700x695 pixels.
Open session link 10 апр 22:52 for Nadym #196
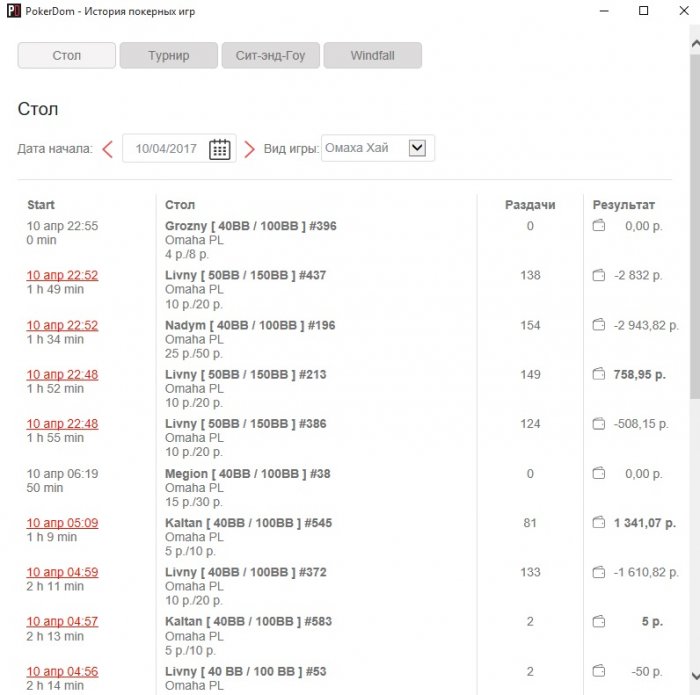[x=62, y=325]
